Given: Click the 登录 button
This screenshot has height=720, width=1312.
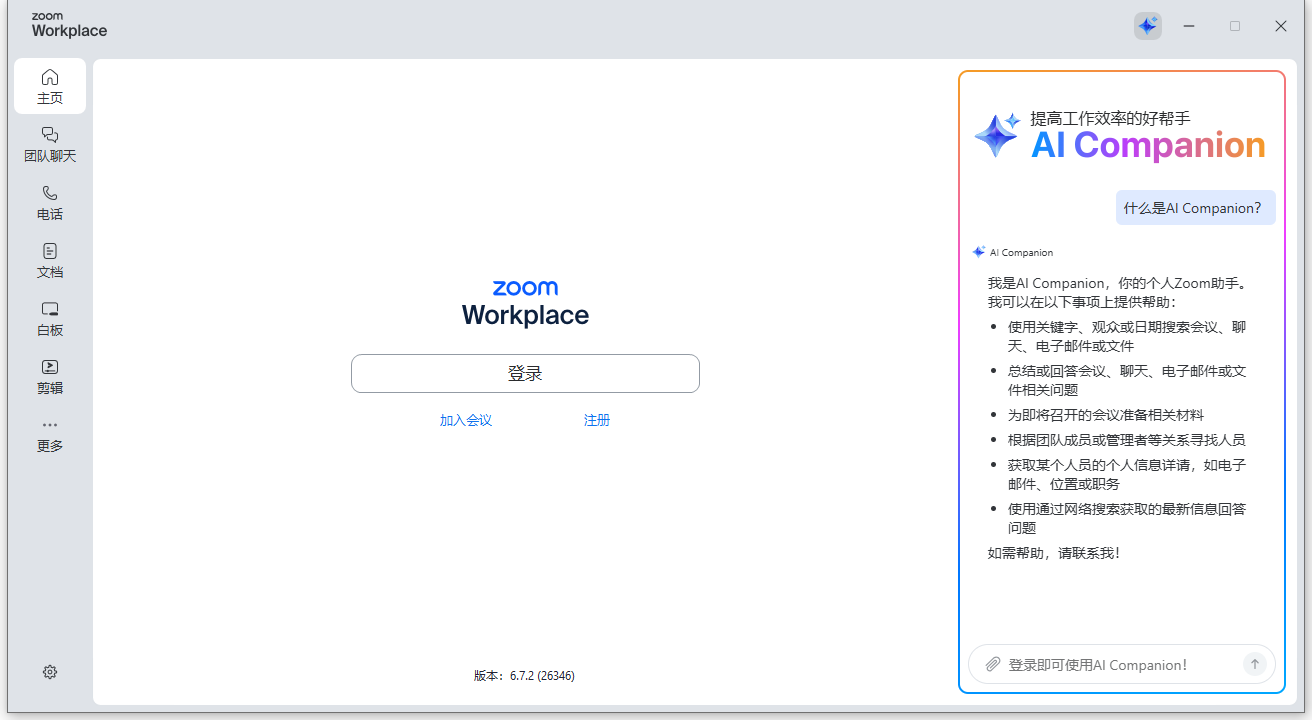Looking at the screenshot, I should pyautogui.click(x=525, y=373).
